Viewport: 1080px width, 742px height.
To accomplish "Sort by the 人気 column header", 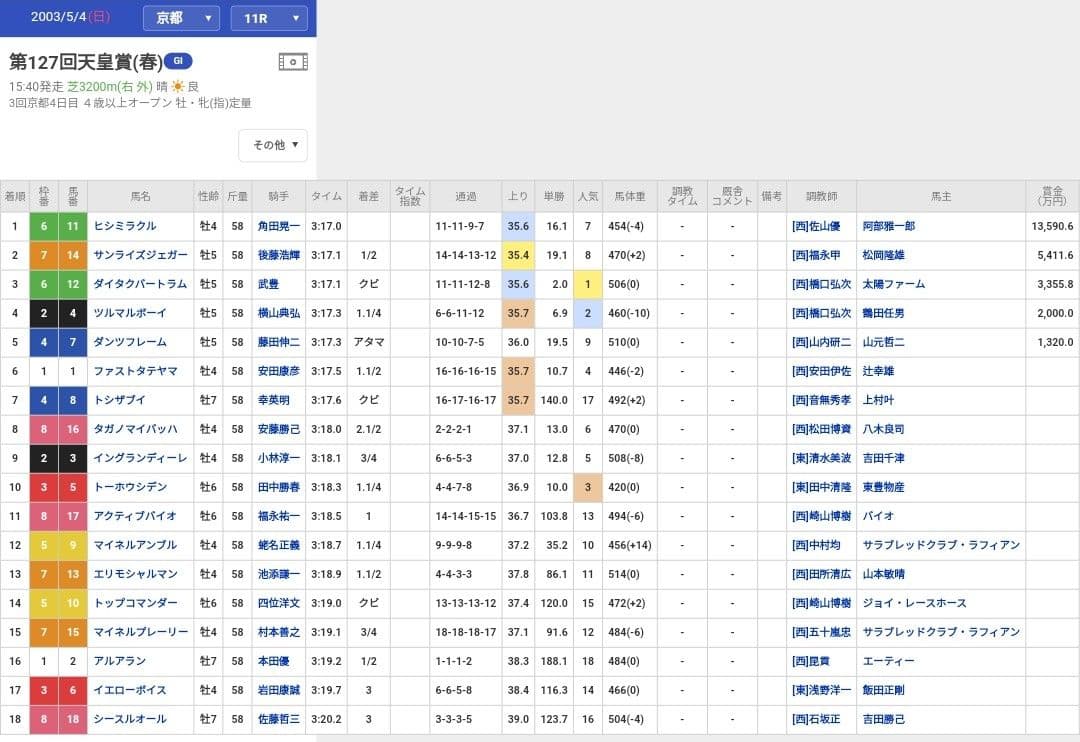I will 588,197.
